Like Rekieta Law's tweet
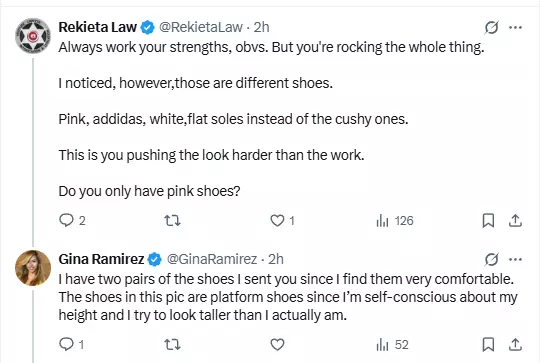This screenshot has height=363, width=540. [282, 220]
